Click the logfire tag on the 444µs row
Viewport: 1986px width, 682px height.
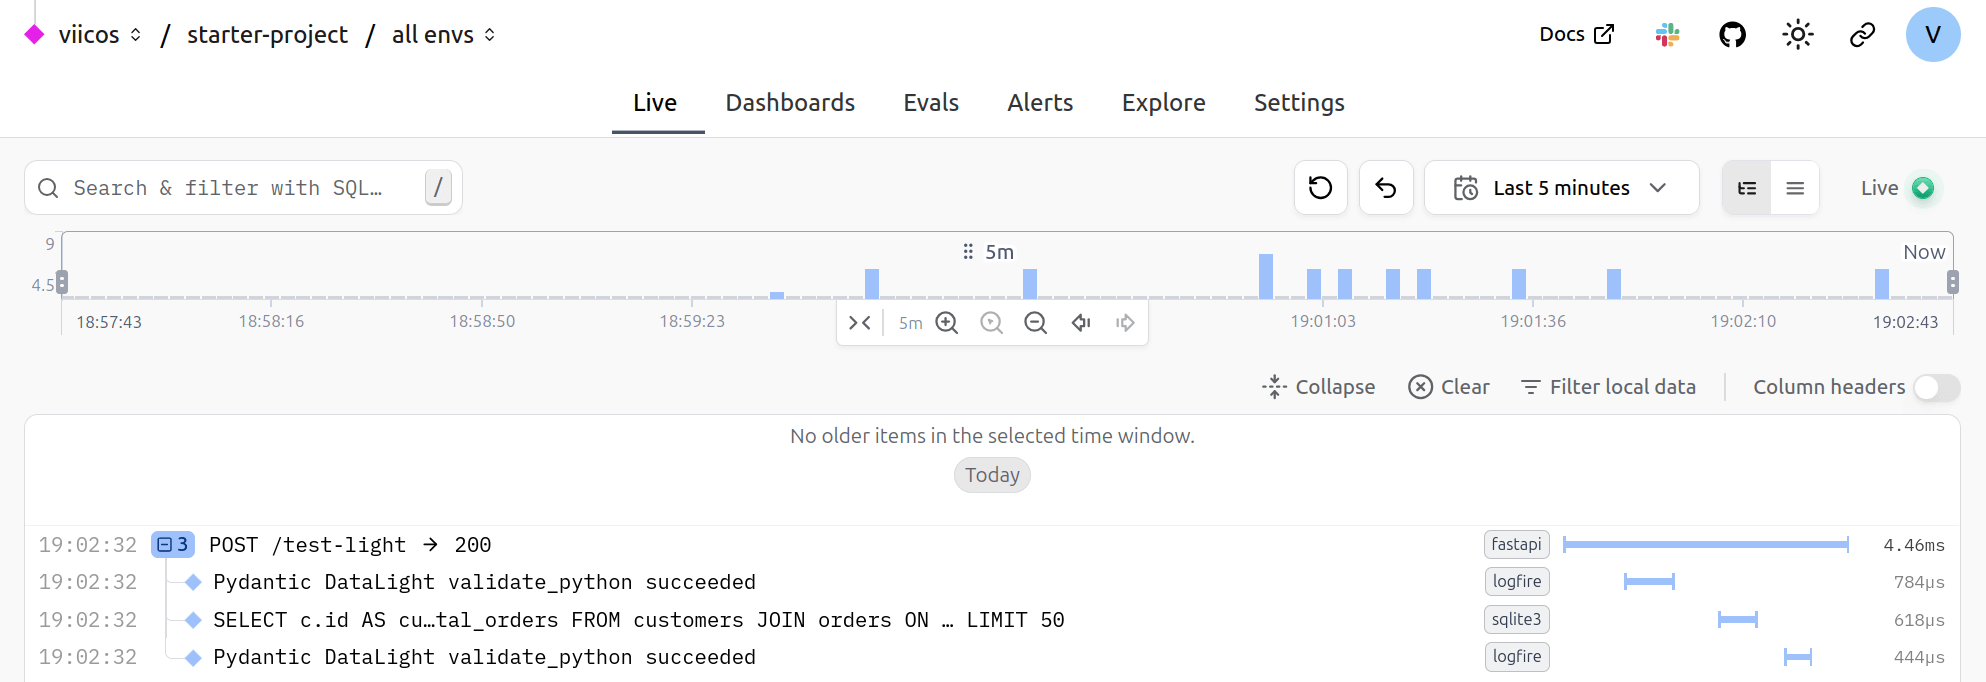click(x=1516, y=657)
